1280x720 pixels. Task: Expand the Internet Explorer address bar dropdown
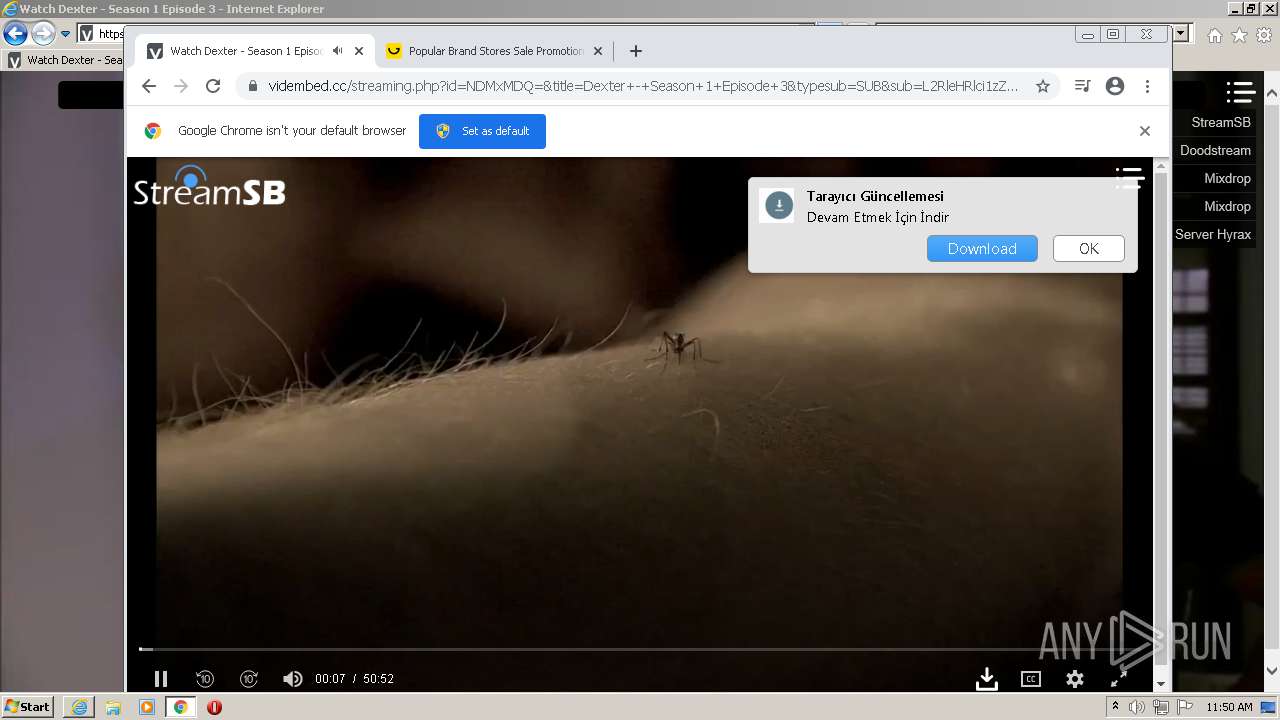point(1182,33)
